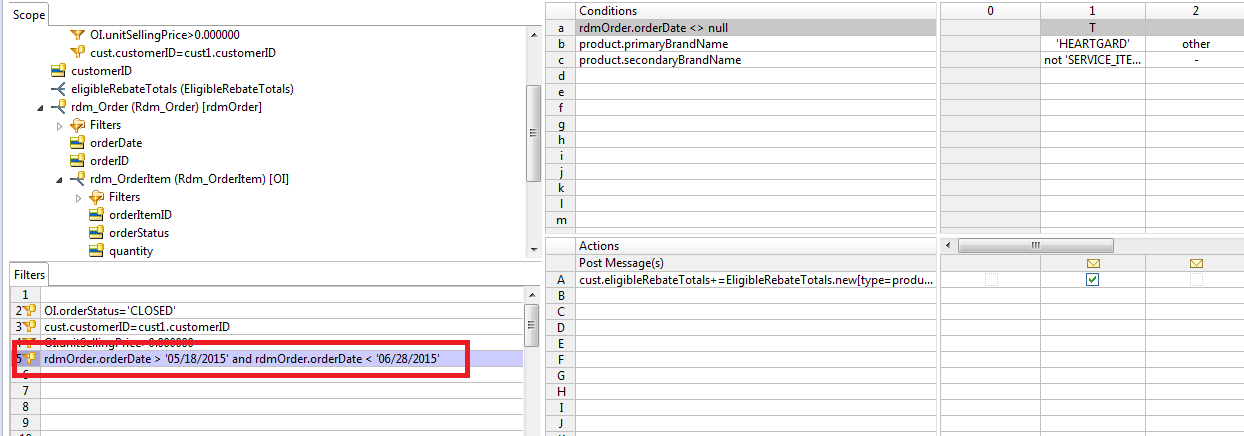Click left arrow of rules horizontal scrollbar
Viewport: 1244px width, 436px height.
coord(949,245)
